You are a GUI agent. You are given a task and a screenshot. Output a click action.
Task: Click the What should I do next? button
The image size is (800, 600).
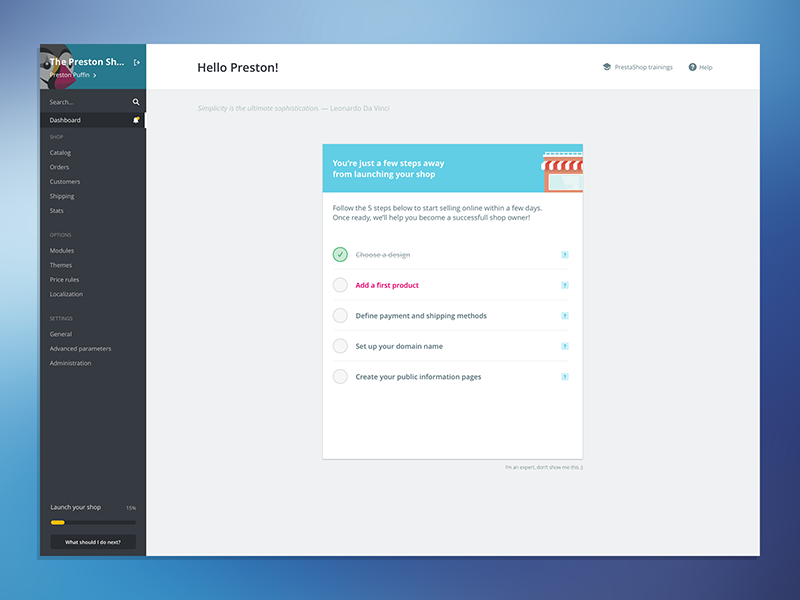click(92, 541)
